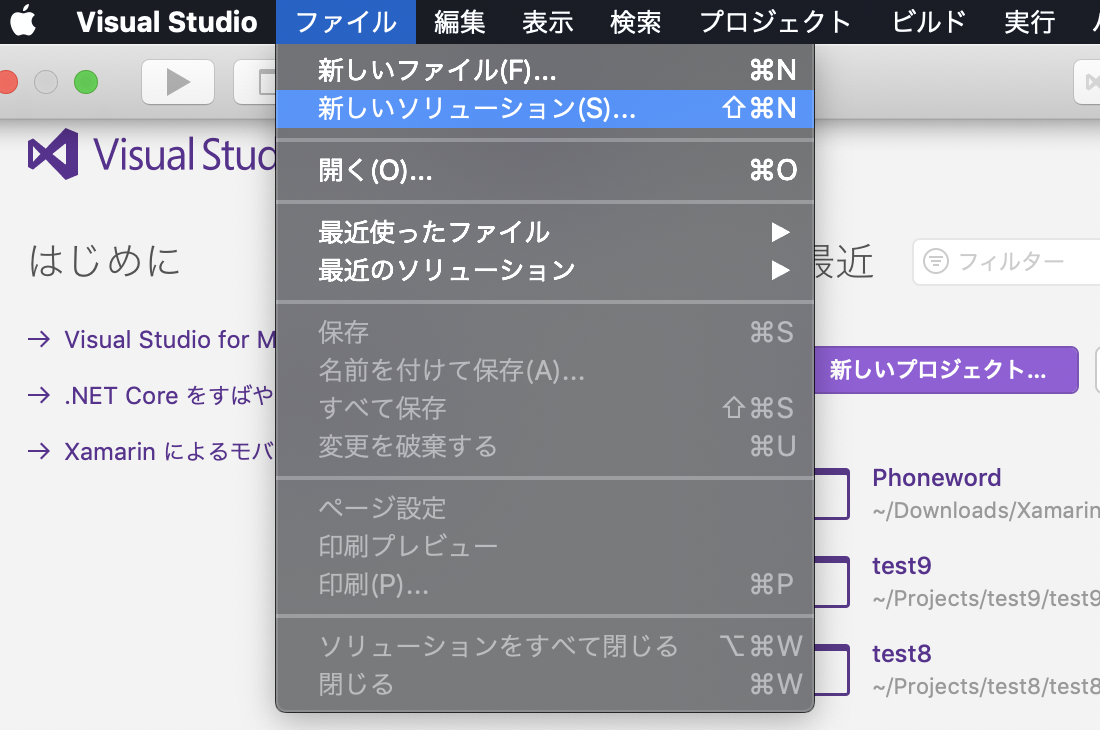Click the test9 project icon

(830, 581)
